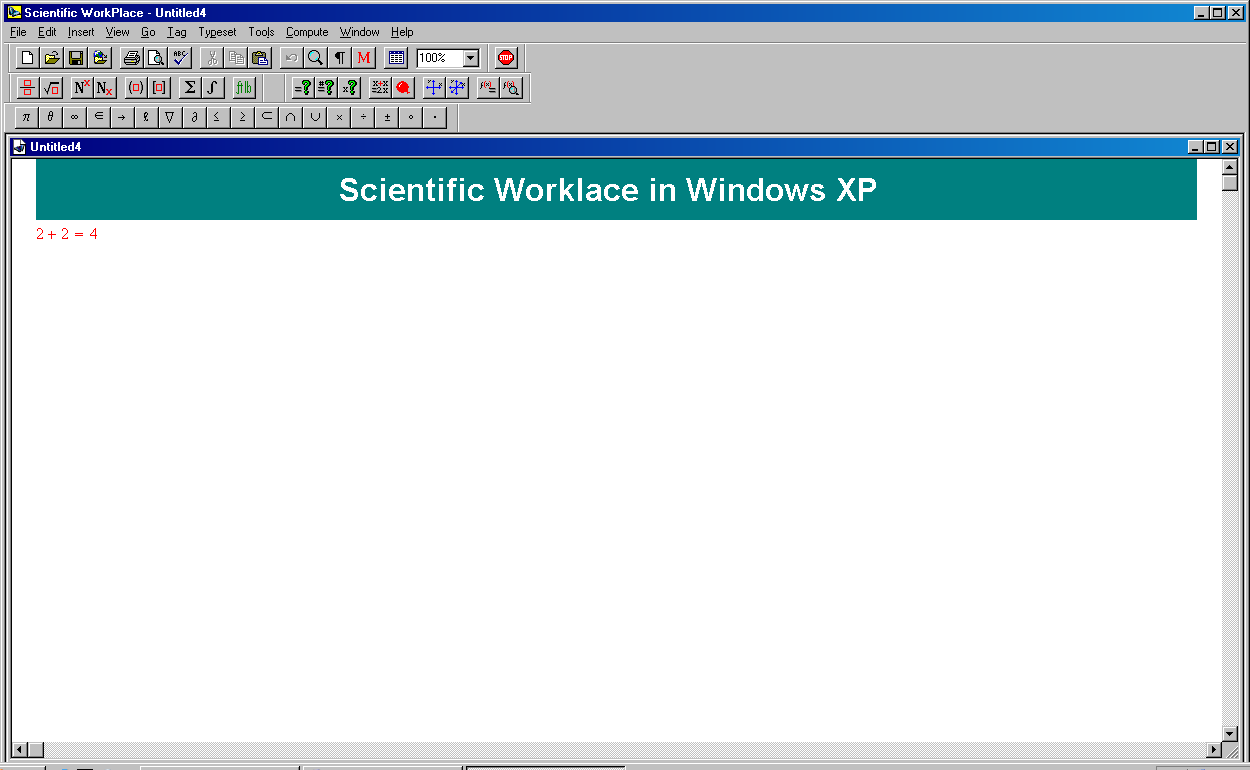Open the Insert menu
The image size is (1250, 770).
click(x=81, y=32)
